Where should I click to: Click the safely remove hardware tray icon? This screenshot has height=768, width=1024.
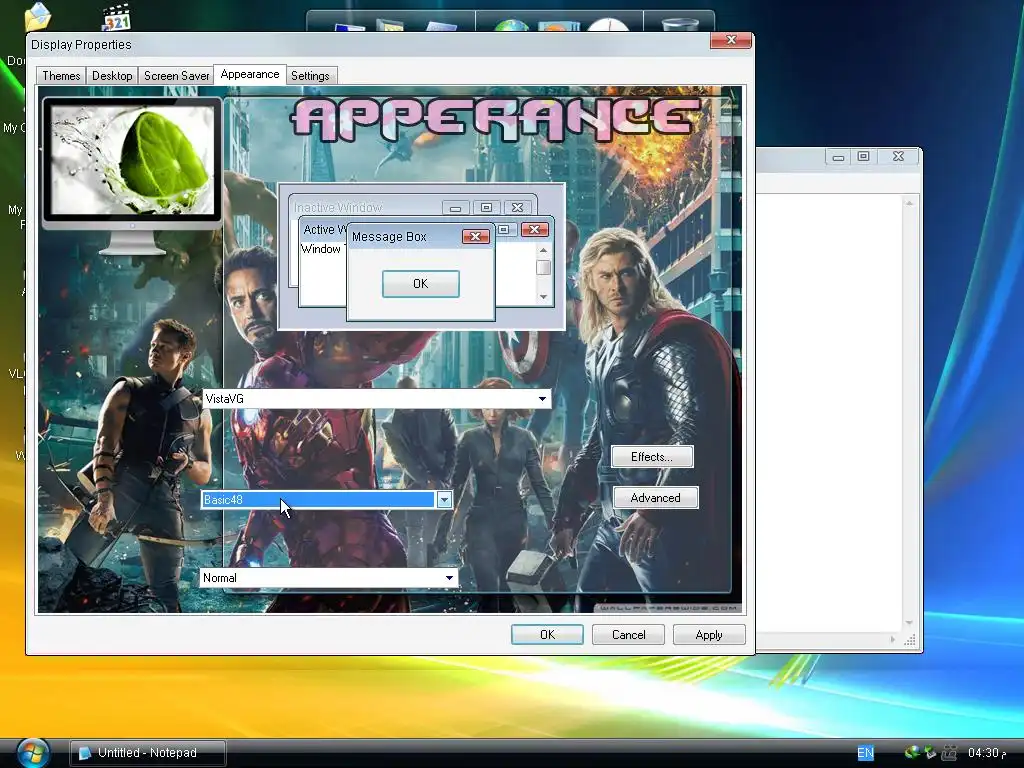(x=930, y=752)
